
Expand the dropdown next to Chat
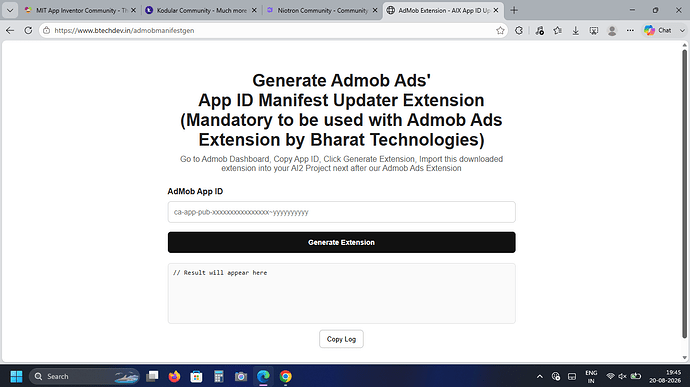[x=682, y=30]
